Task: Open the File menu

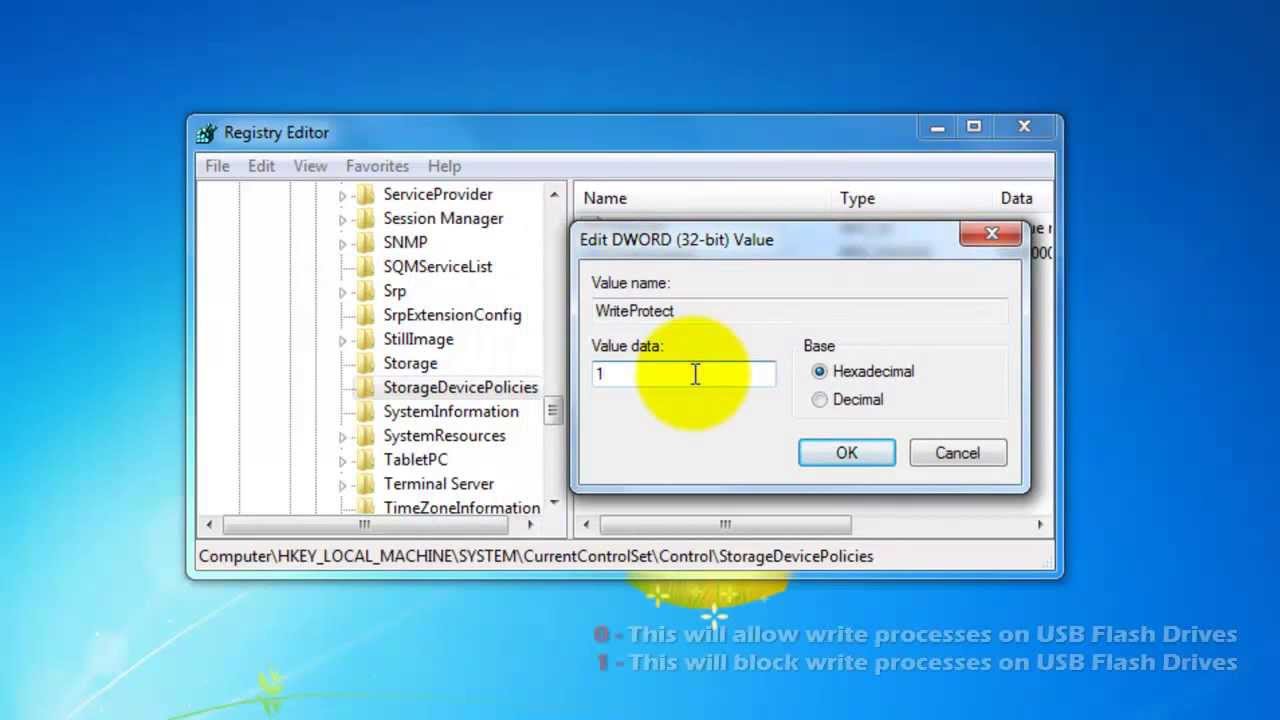Action: [217, 166]
